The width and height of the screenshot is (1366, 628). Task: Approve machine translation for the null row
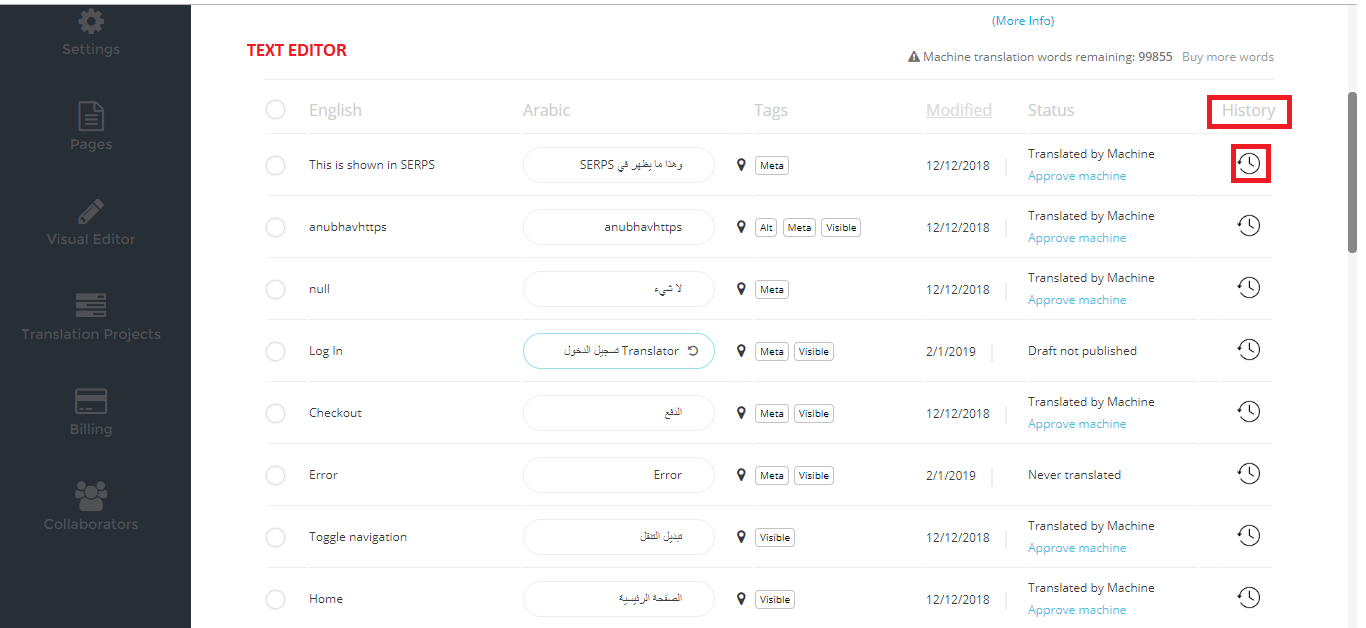coord(1076,300)
